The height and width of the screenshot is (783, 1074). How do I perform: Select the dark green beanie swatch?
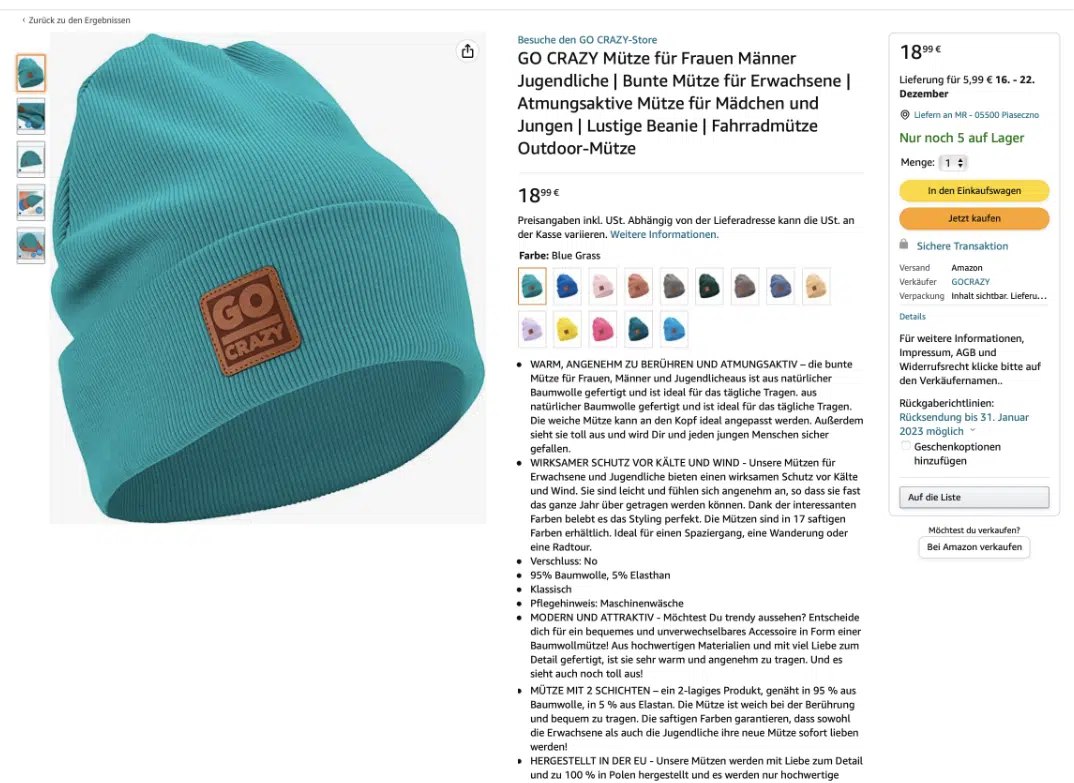(x=709, y=286)
